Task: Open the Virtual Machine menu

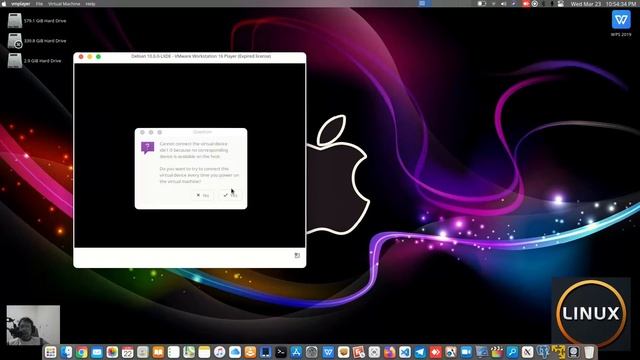Action: 64,4
